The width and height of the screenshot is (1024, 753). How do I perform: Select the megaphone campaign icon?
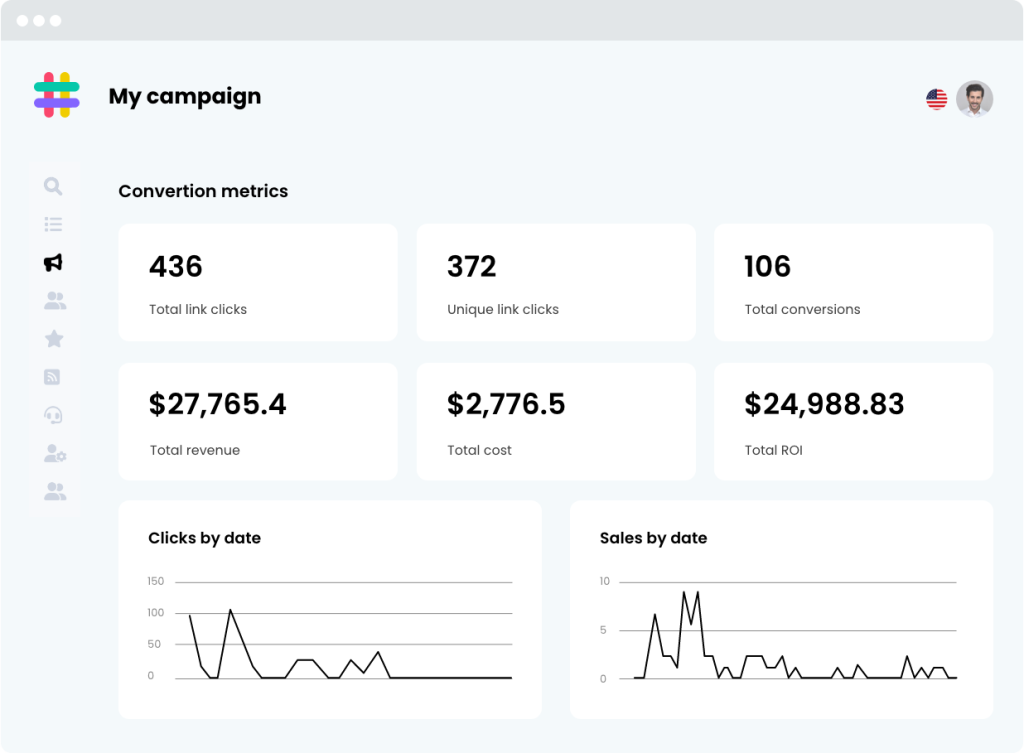pyautogui.click(x=54, y=262)
